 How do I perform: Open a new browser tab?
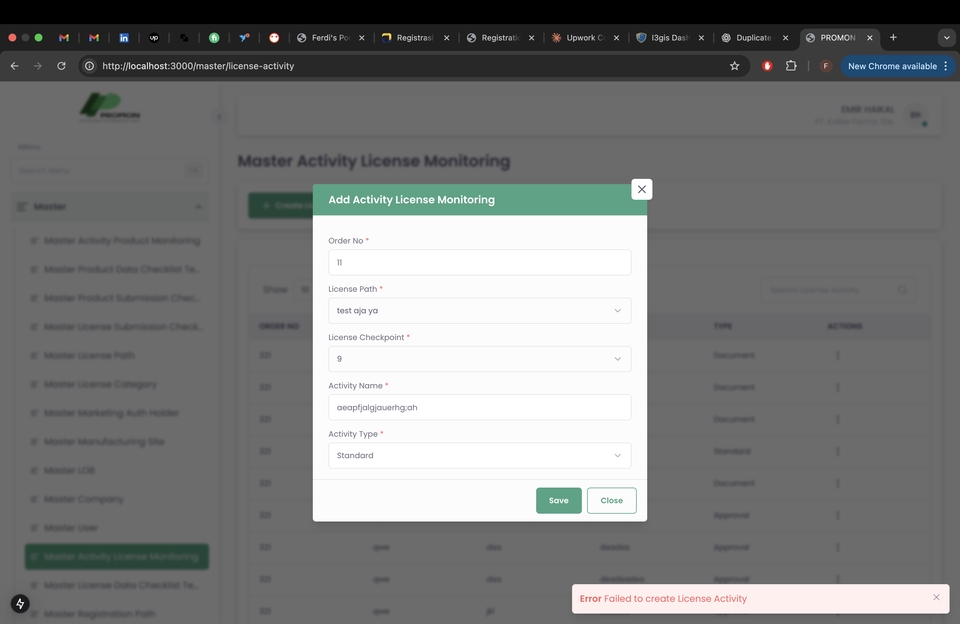893,37
